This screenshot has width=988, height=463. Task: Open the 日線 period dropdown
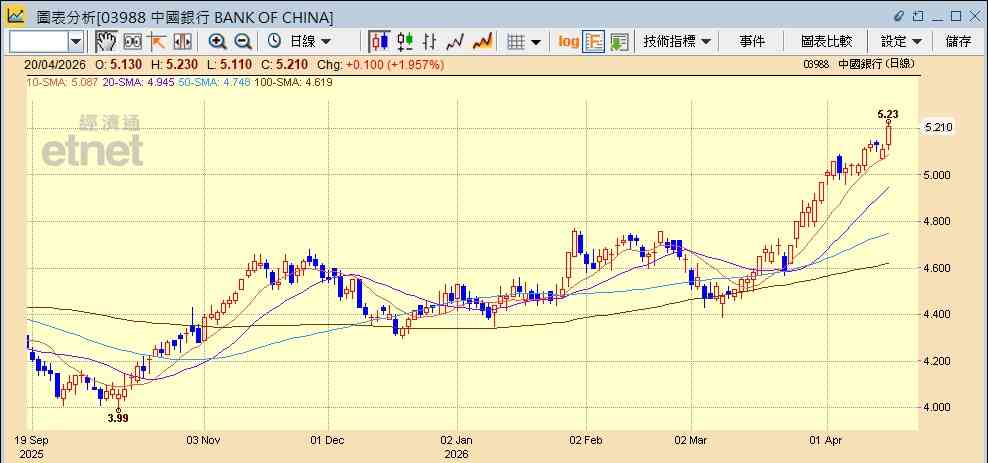pos(310,42)
